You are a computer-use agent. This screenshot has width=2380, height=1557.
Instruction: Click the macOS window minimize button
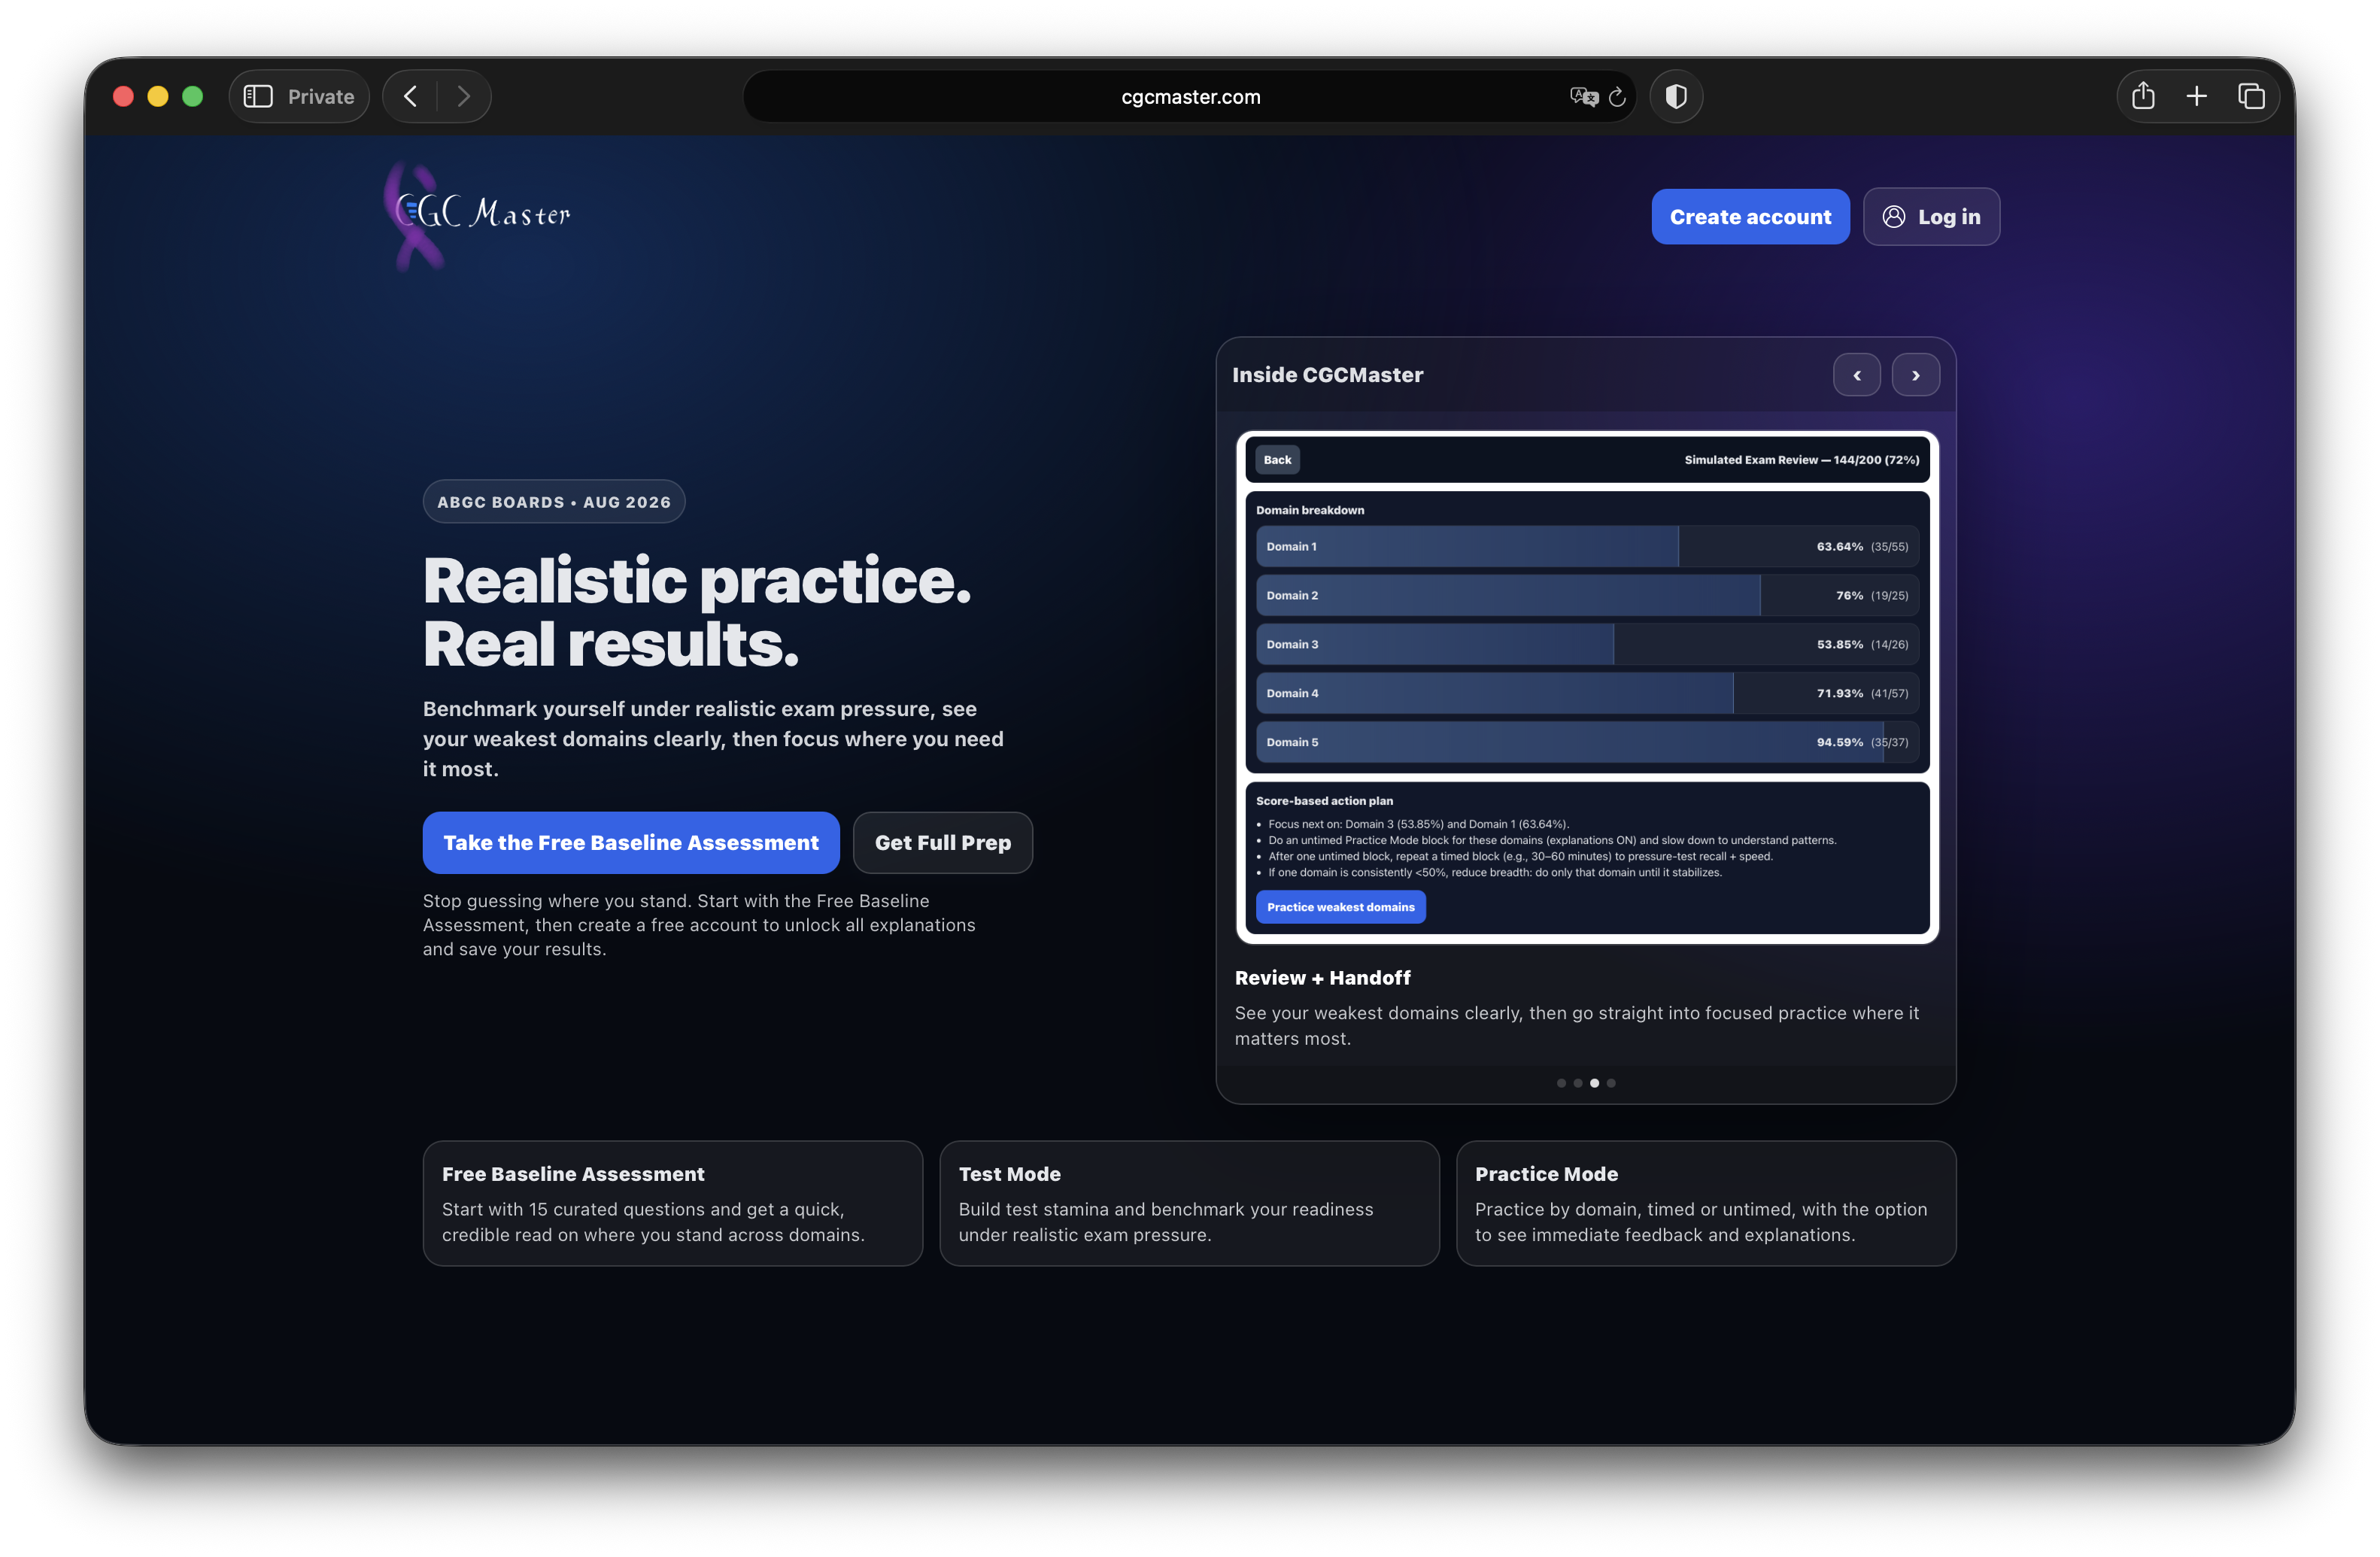(x=158, y=96)
